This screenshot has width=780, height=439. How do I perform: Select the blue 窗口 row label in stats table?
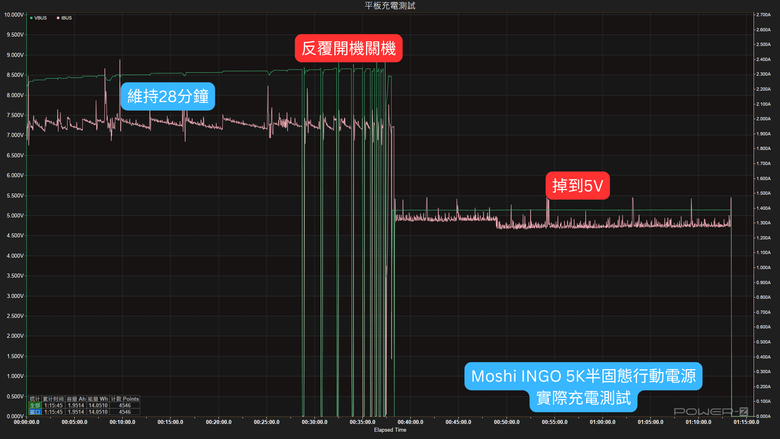35,412
